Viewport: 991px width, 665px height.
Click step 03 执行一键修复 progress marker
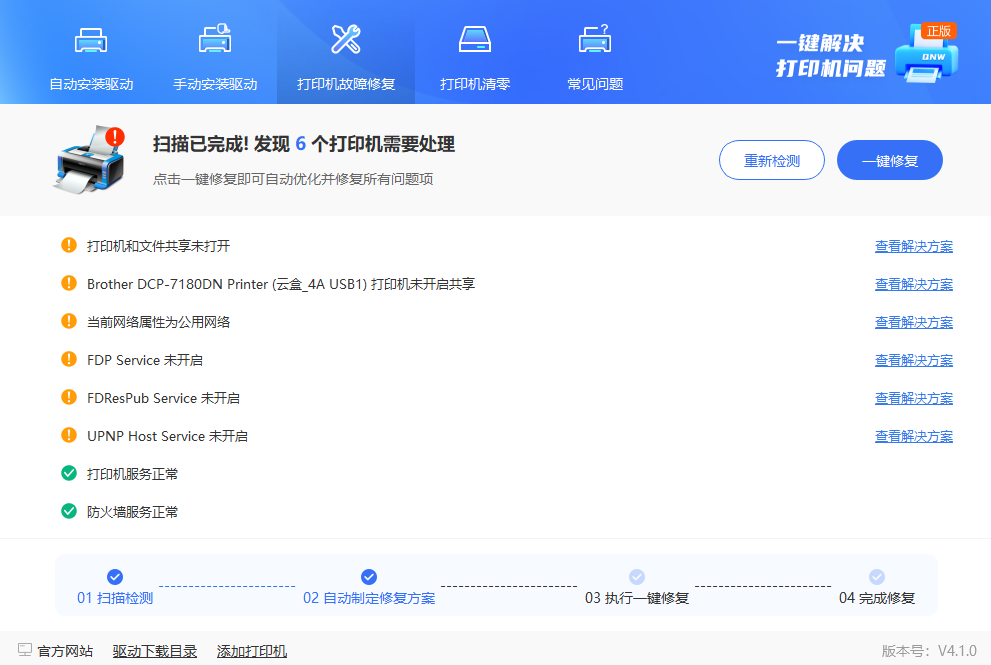pos(637,577)
